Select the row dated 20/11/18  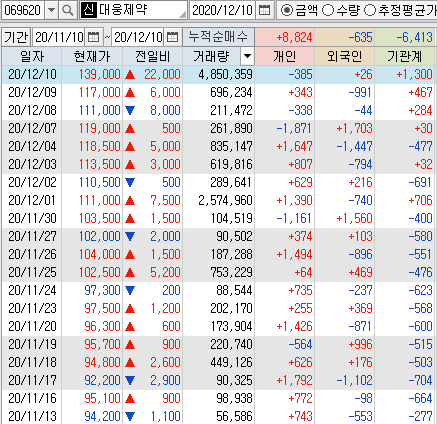[x=218, y=362]
